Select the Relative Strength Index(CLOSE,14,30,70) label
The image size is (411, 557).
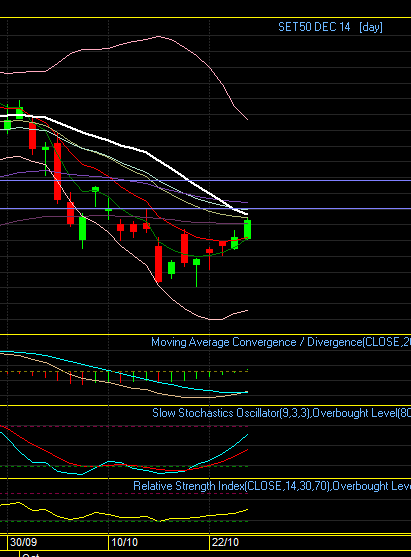(x=232, y=486)
